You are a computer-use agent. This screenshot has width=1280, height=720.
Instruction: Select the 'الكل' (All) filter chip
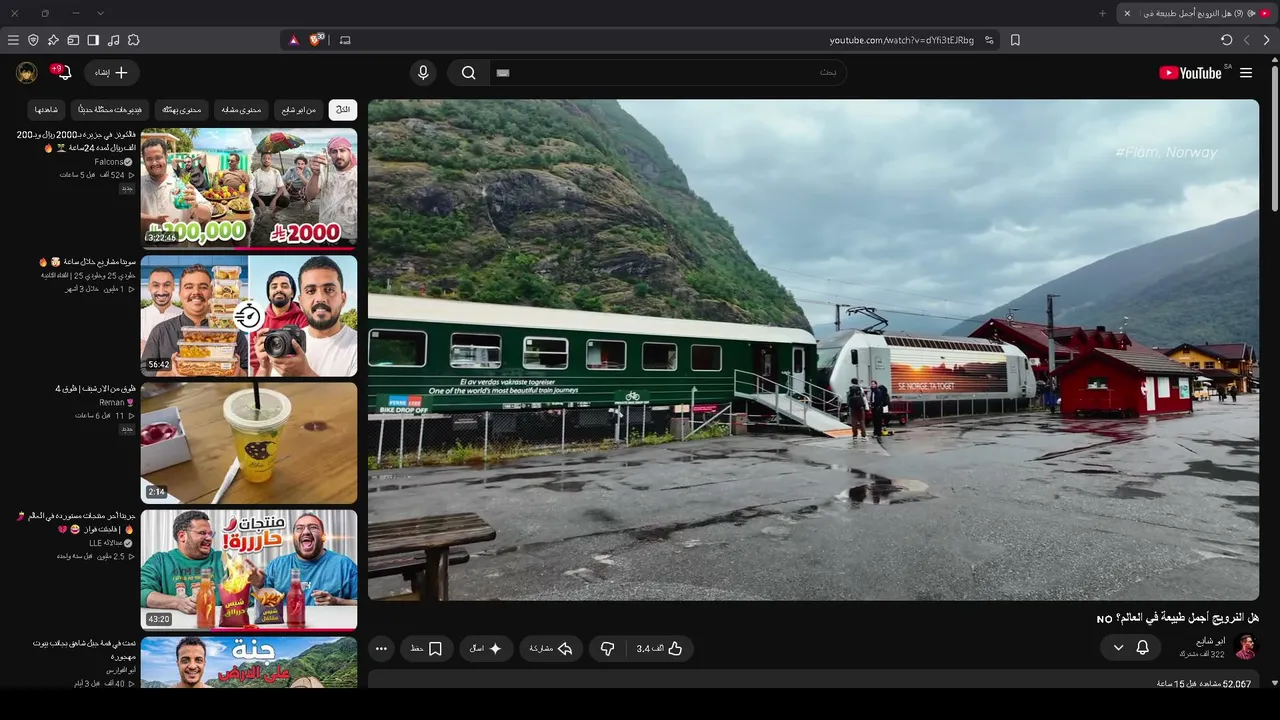(343, 110)
